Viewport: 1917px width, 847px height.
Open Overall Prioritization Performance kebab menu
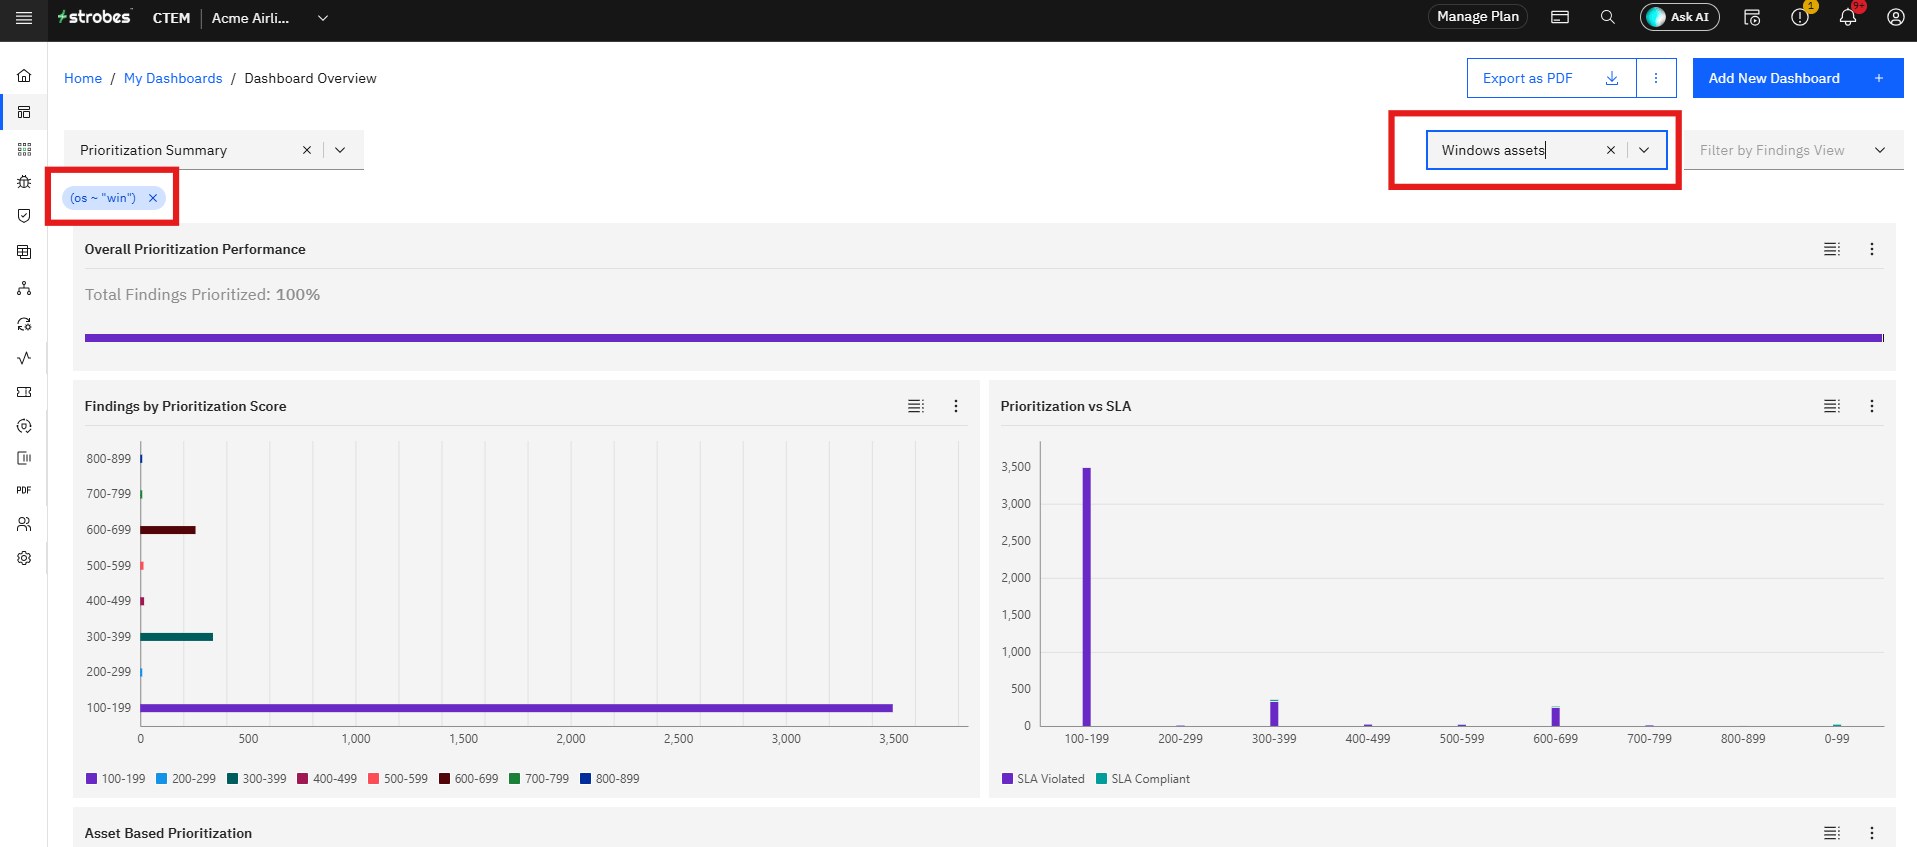click(x=1872, y=249)
